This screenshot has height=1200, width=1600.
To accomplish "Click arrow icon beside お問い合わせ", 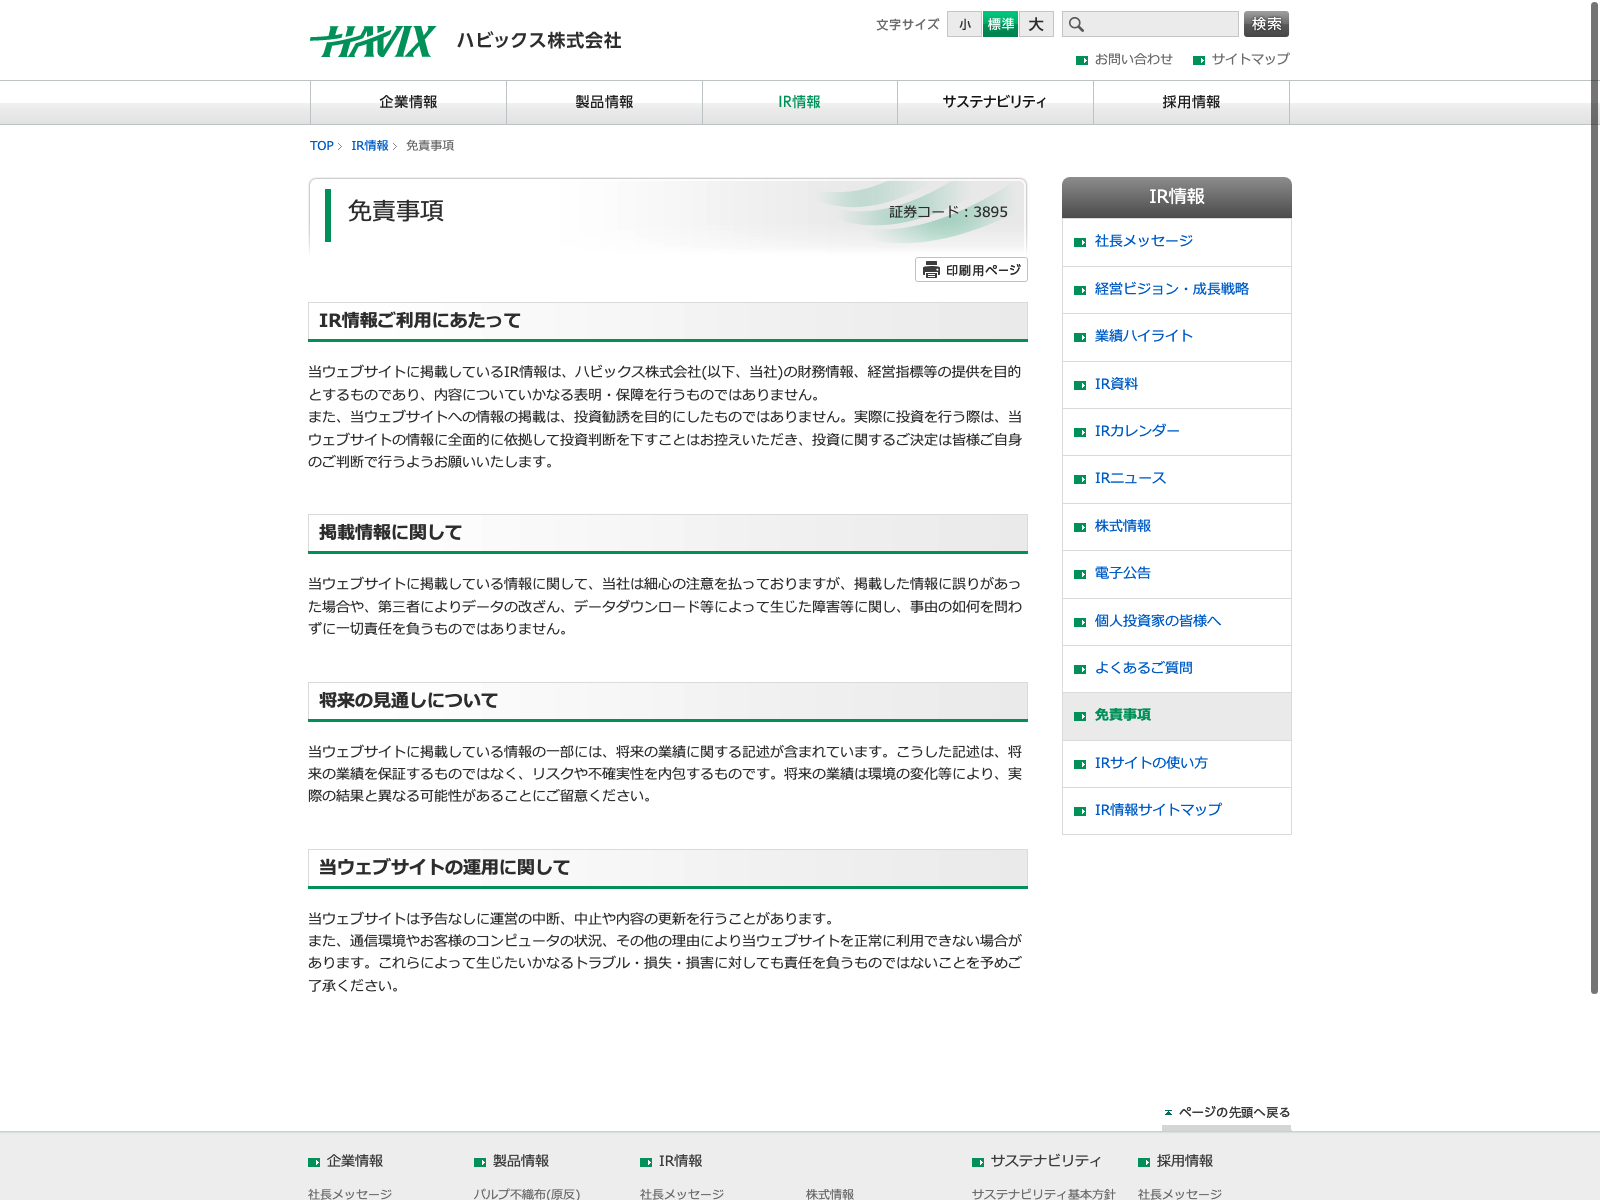I will (1081, 60).
